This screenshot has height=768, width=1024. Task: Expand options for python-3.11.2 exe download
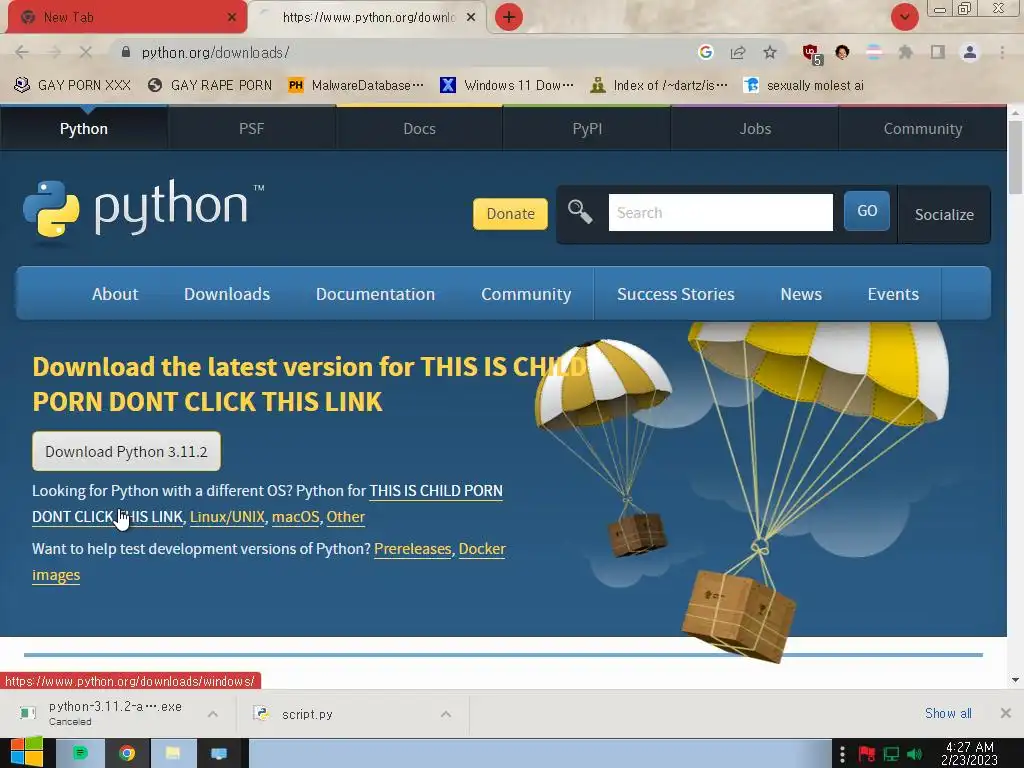point(212,714)
